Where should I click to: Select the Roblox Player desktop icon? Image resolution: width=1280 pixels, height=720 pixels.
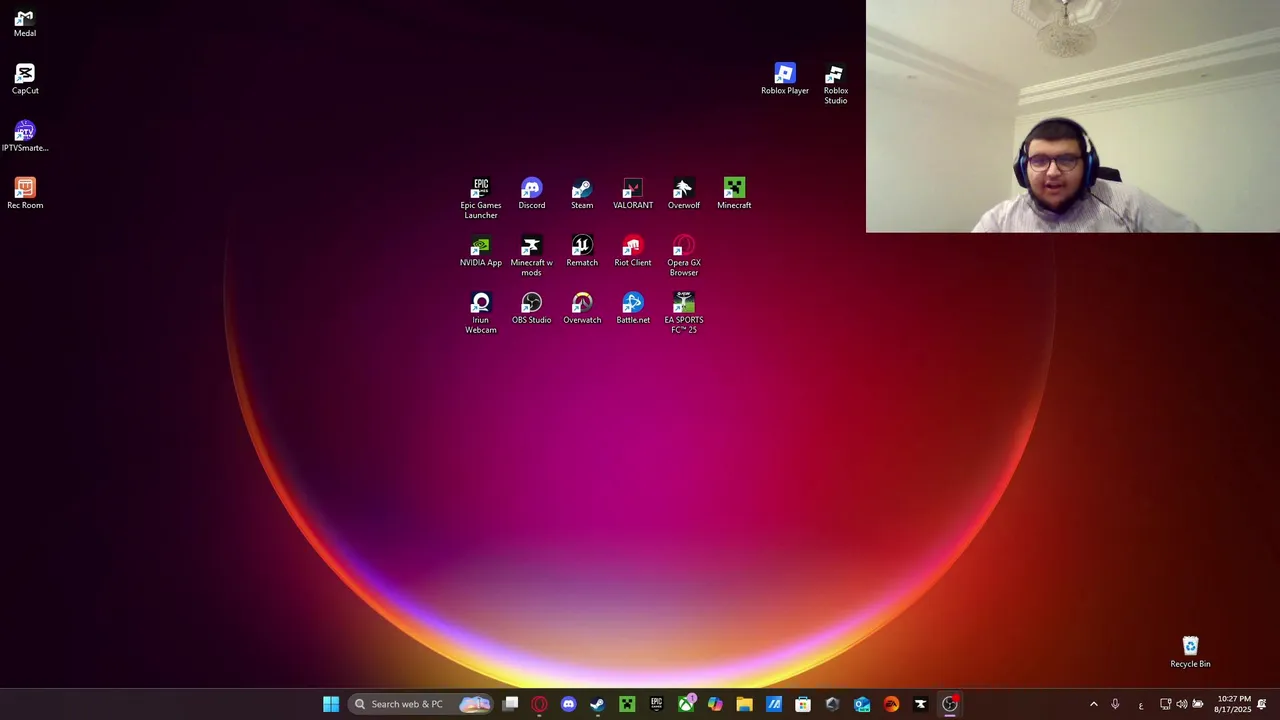click(785, 79)
